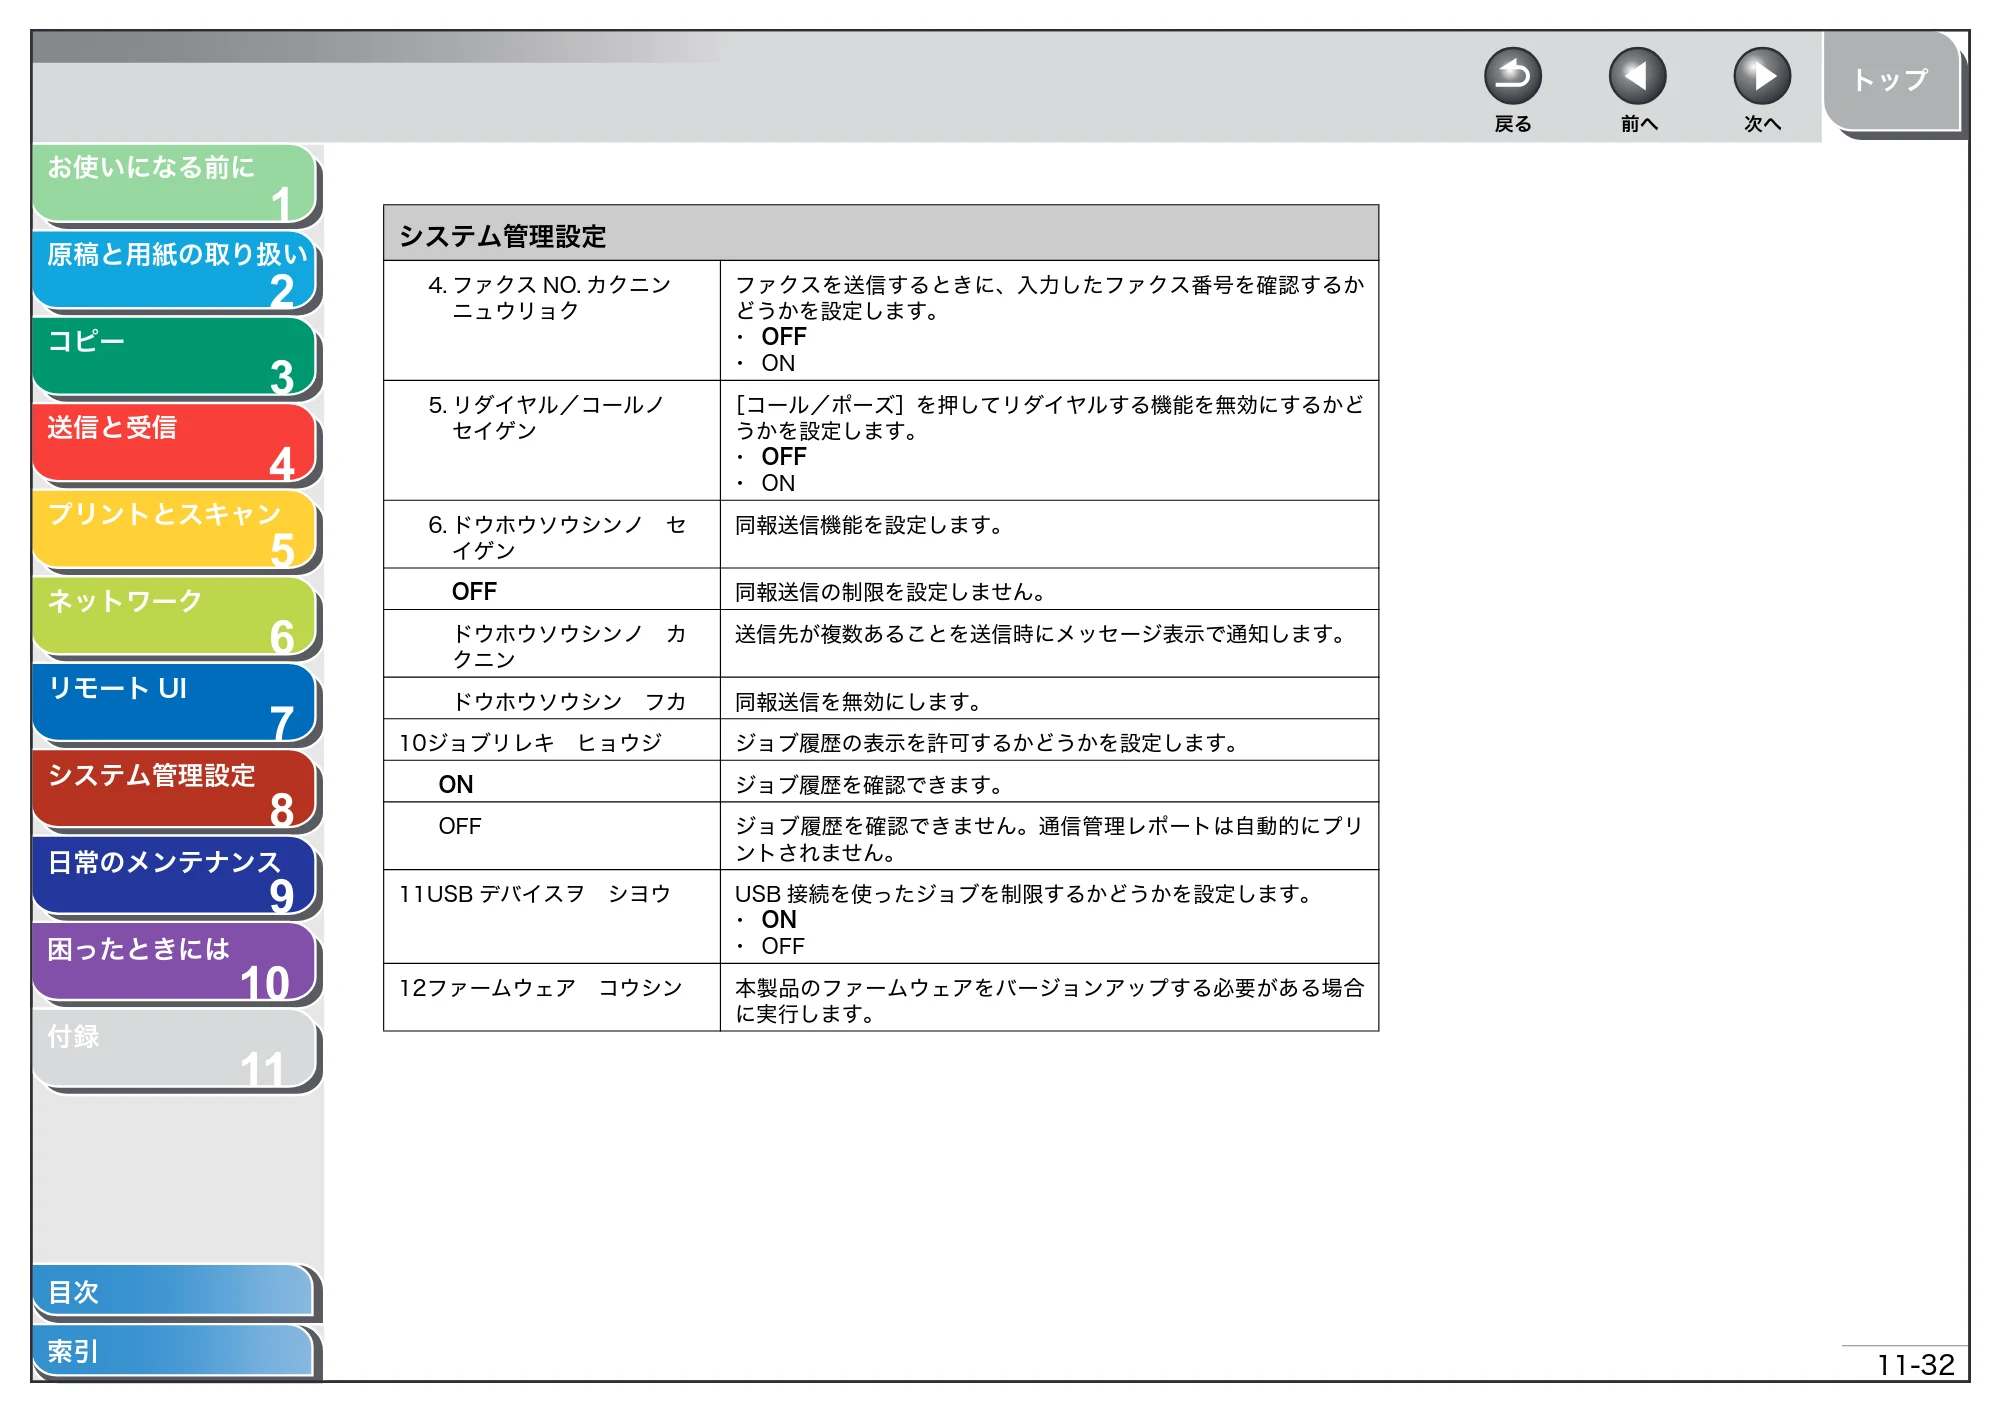Click the text ジョブ履歴を確認できます。

(x=869, y=785)
